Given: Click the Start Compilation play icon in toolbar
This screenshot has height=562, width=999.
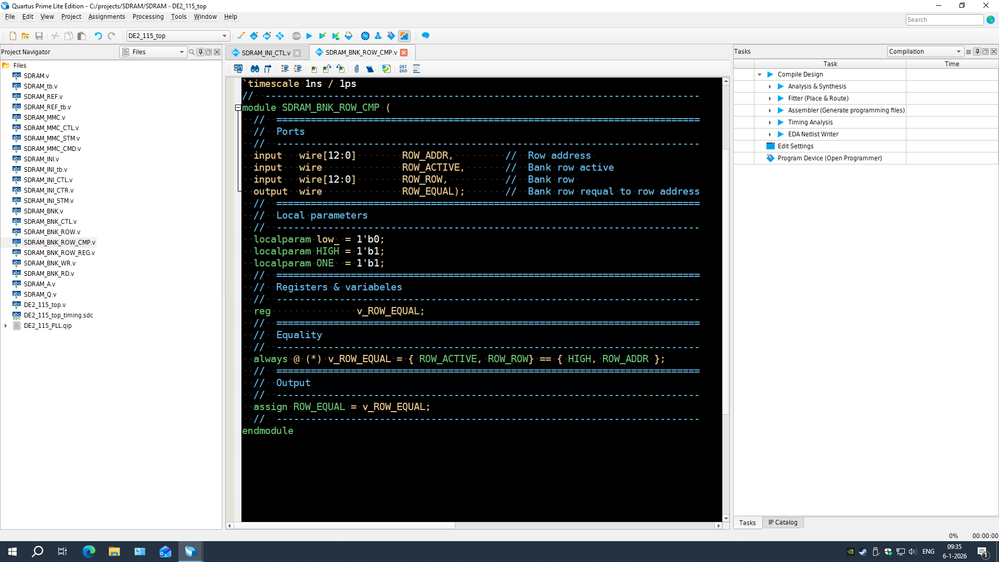Looking at the screenshot, I should 309,36.
